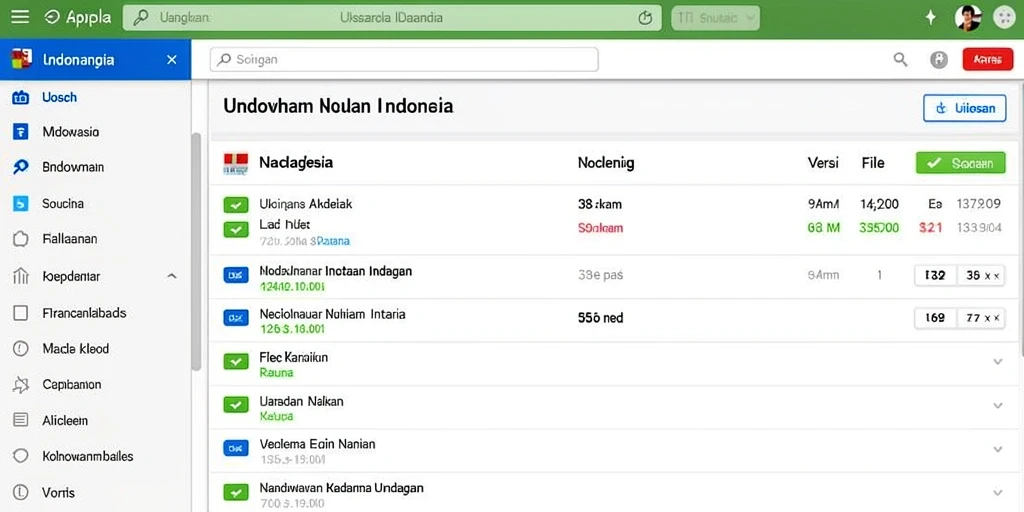1024x512 pixels.
Task: Toggle blue checkbox for Neciolnauar Nuhiam Intaria
Action: pos(236,318)
